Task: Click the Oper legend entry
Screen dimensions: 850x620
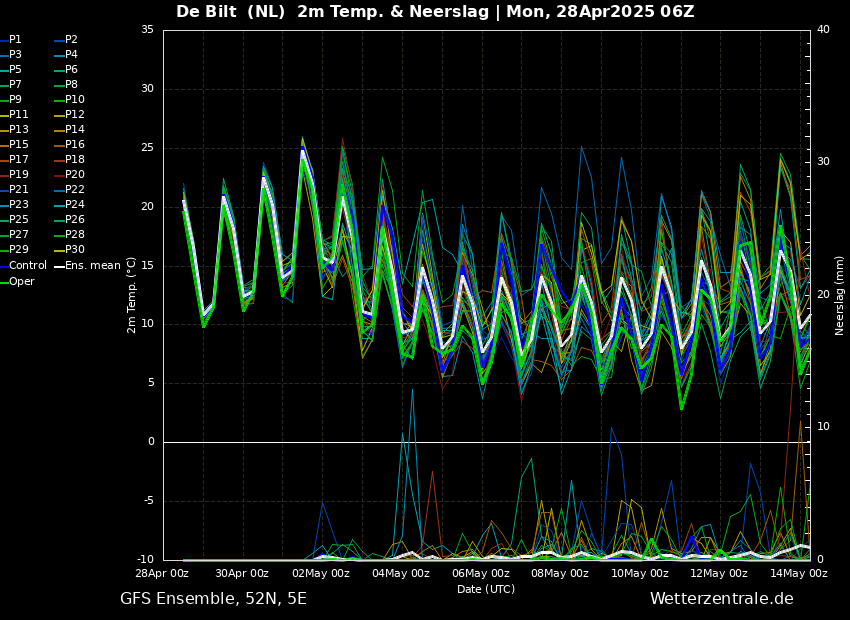Action: [21, 281]
